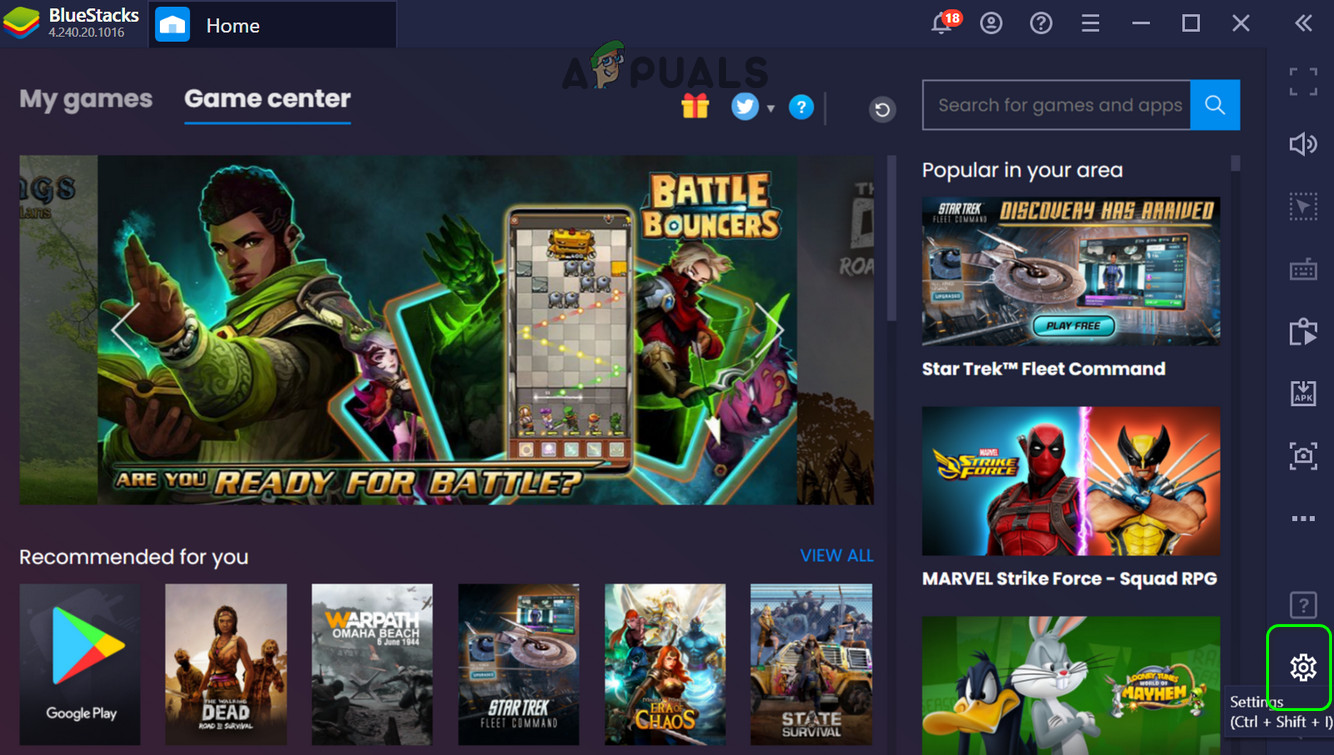Open The Walking Dead game tile
The image size is (1334, 755).
[226, 664]
